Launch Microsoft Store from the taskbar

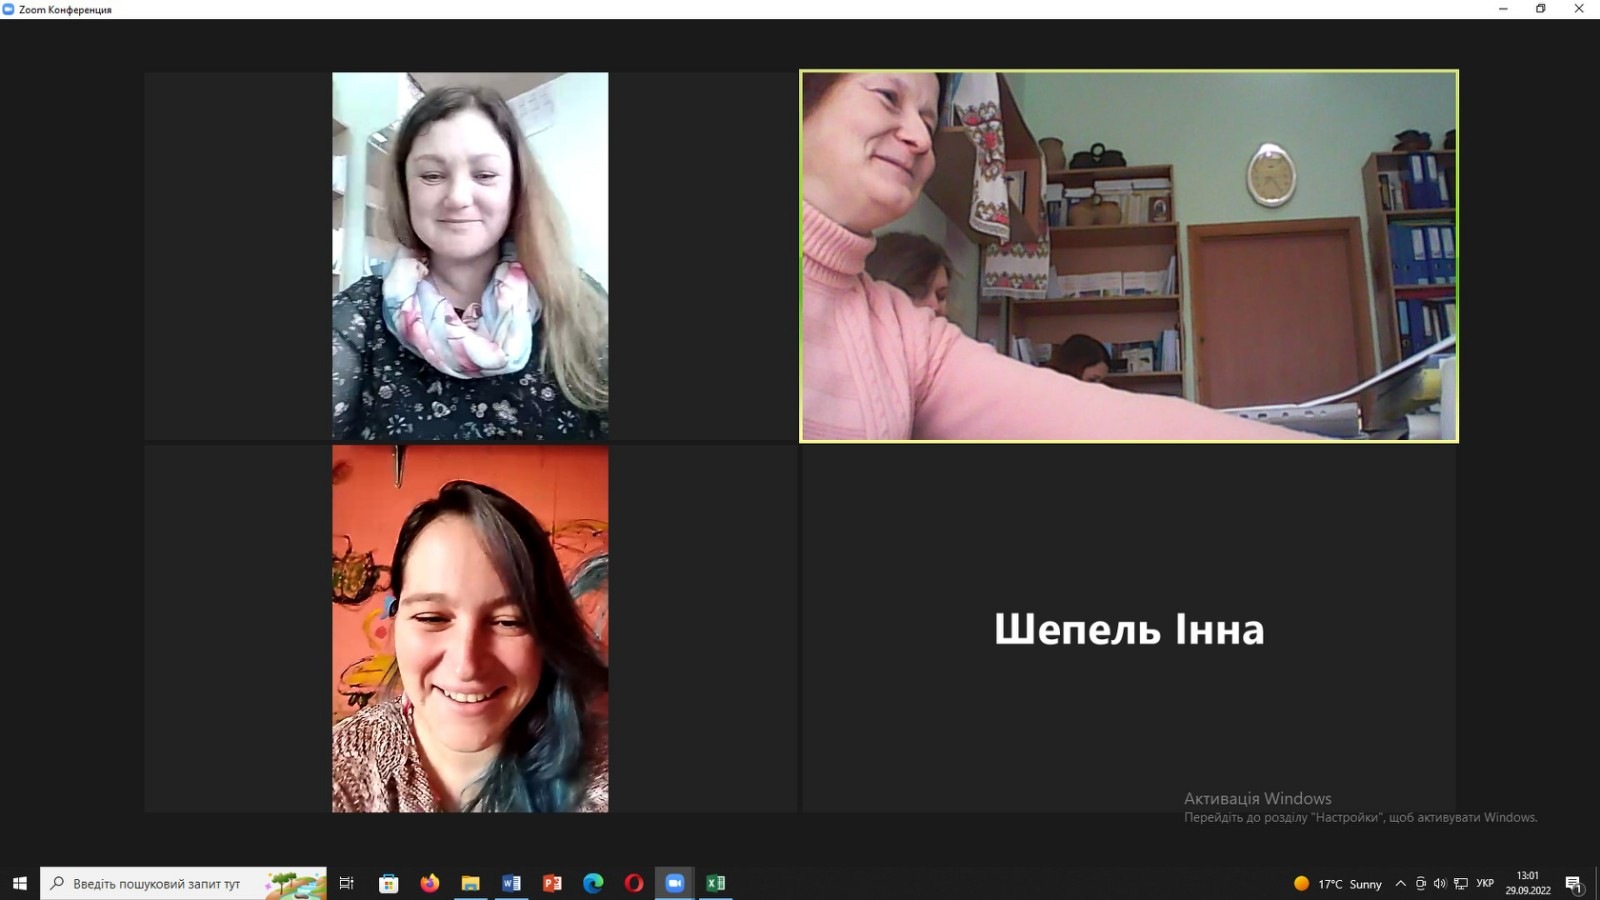[389, 883]
